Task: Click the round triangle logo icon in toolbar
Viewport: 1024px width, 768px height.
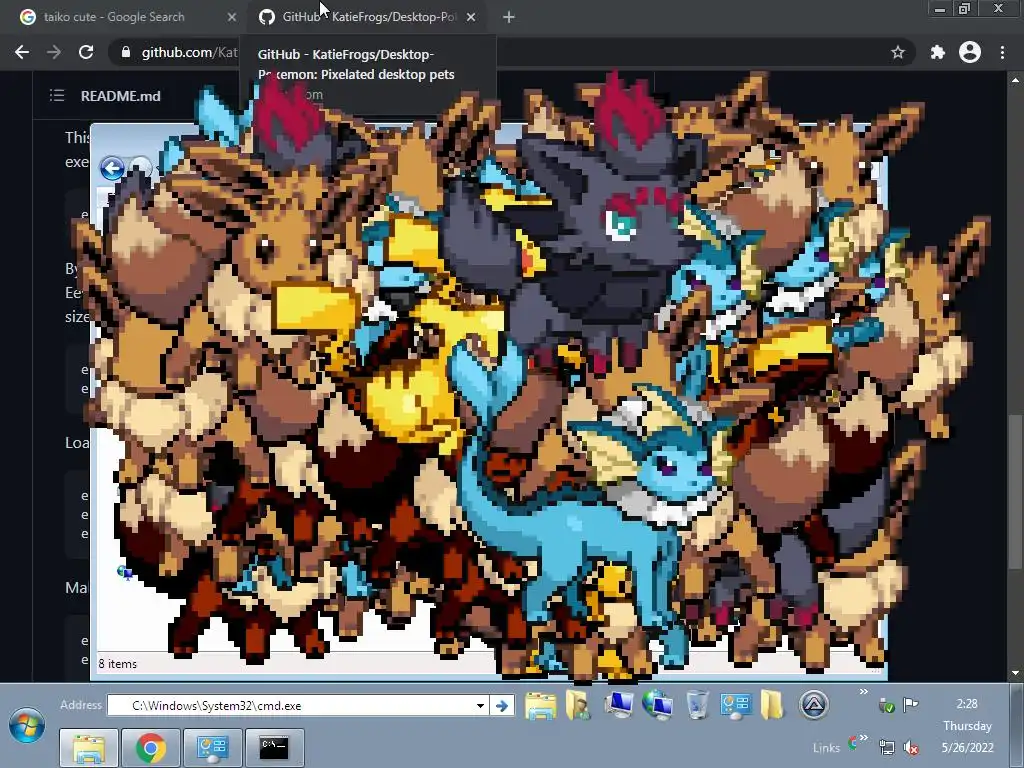Action: [813, 705]
